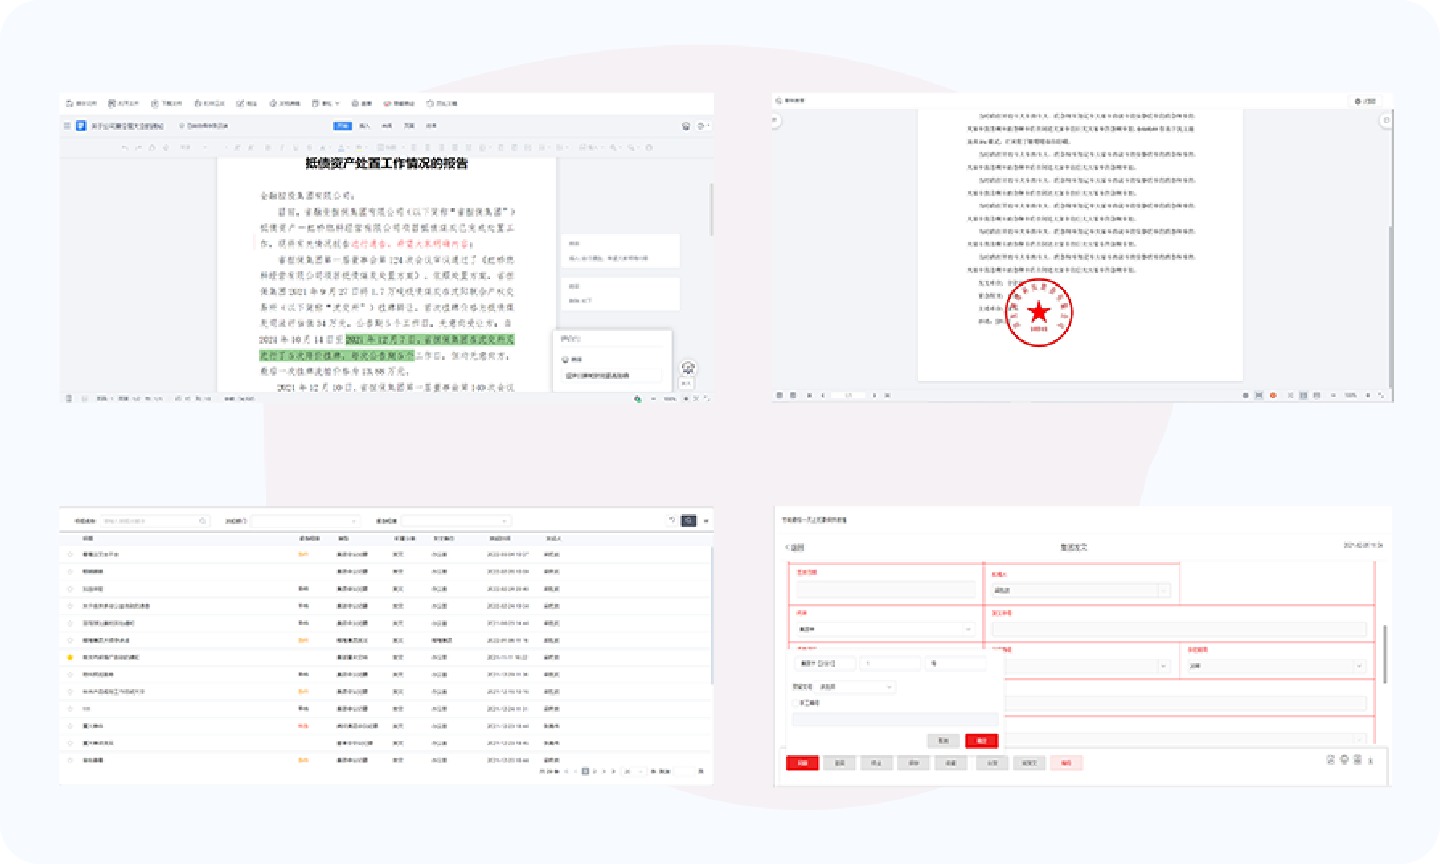Select the highlighted blue tab in the editor ribbon
The height and width of the screenshot is (864, 1440).
(342, 126)
